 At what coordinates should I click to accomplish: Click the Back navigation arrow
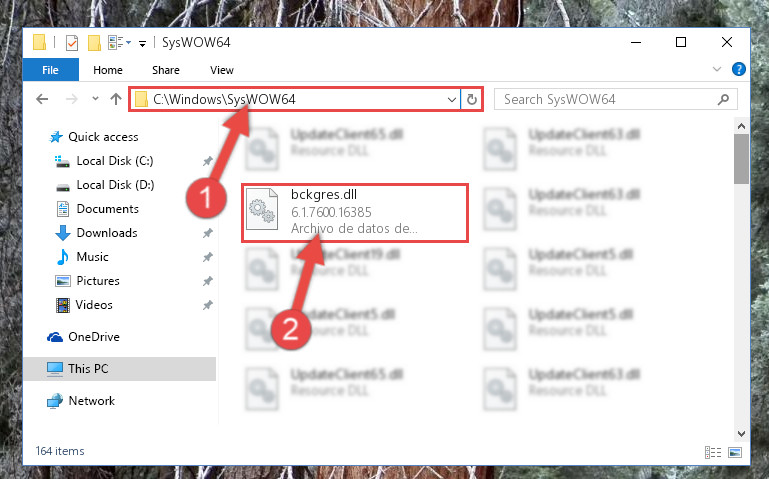(42, 100)
